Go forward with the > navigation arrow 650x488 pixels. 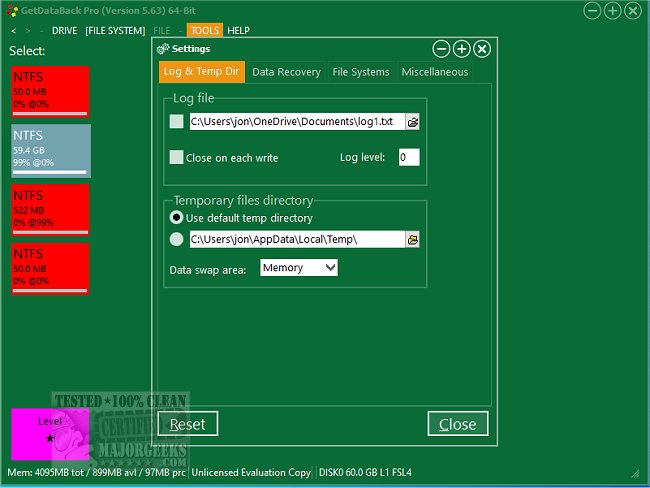(x=28, y=31)
